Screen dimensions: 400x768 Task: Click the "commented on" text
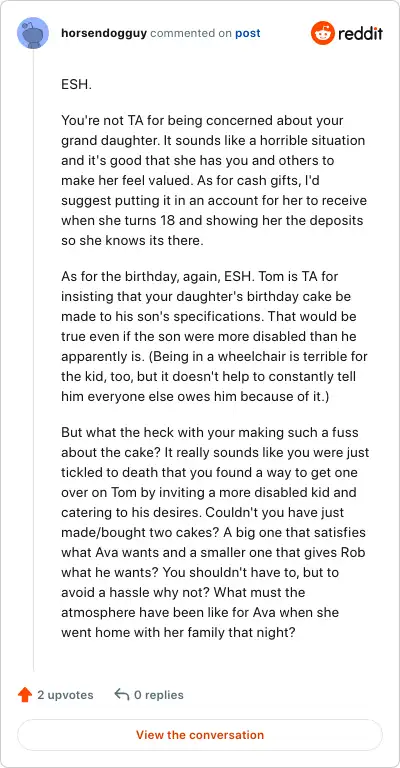click(191, 33)
